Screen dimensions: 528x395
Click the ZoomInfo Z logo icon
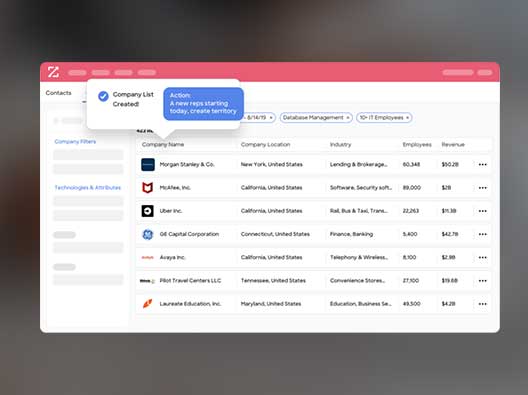(53, 72)
